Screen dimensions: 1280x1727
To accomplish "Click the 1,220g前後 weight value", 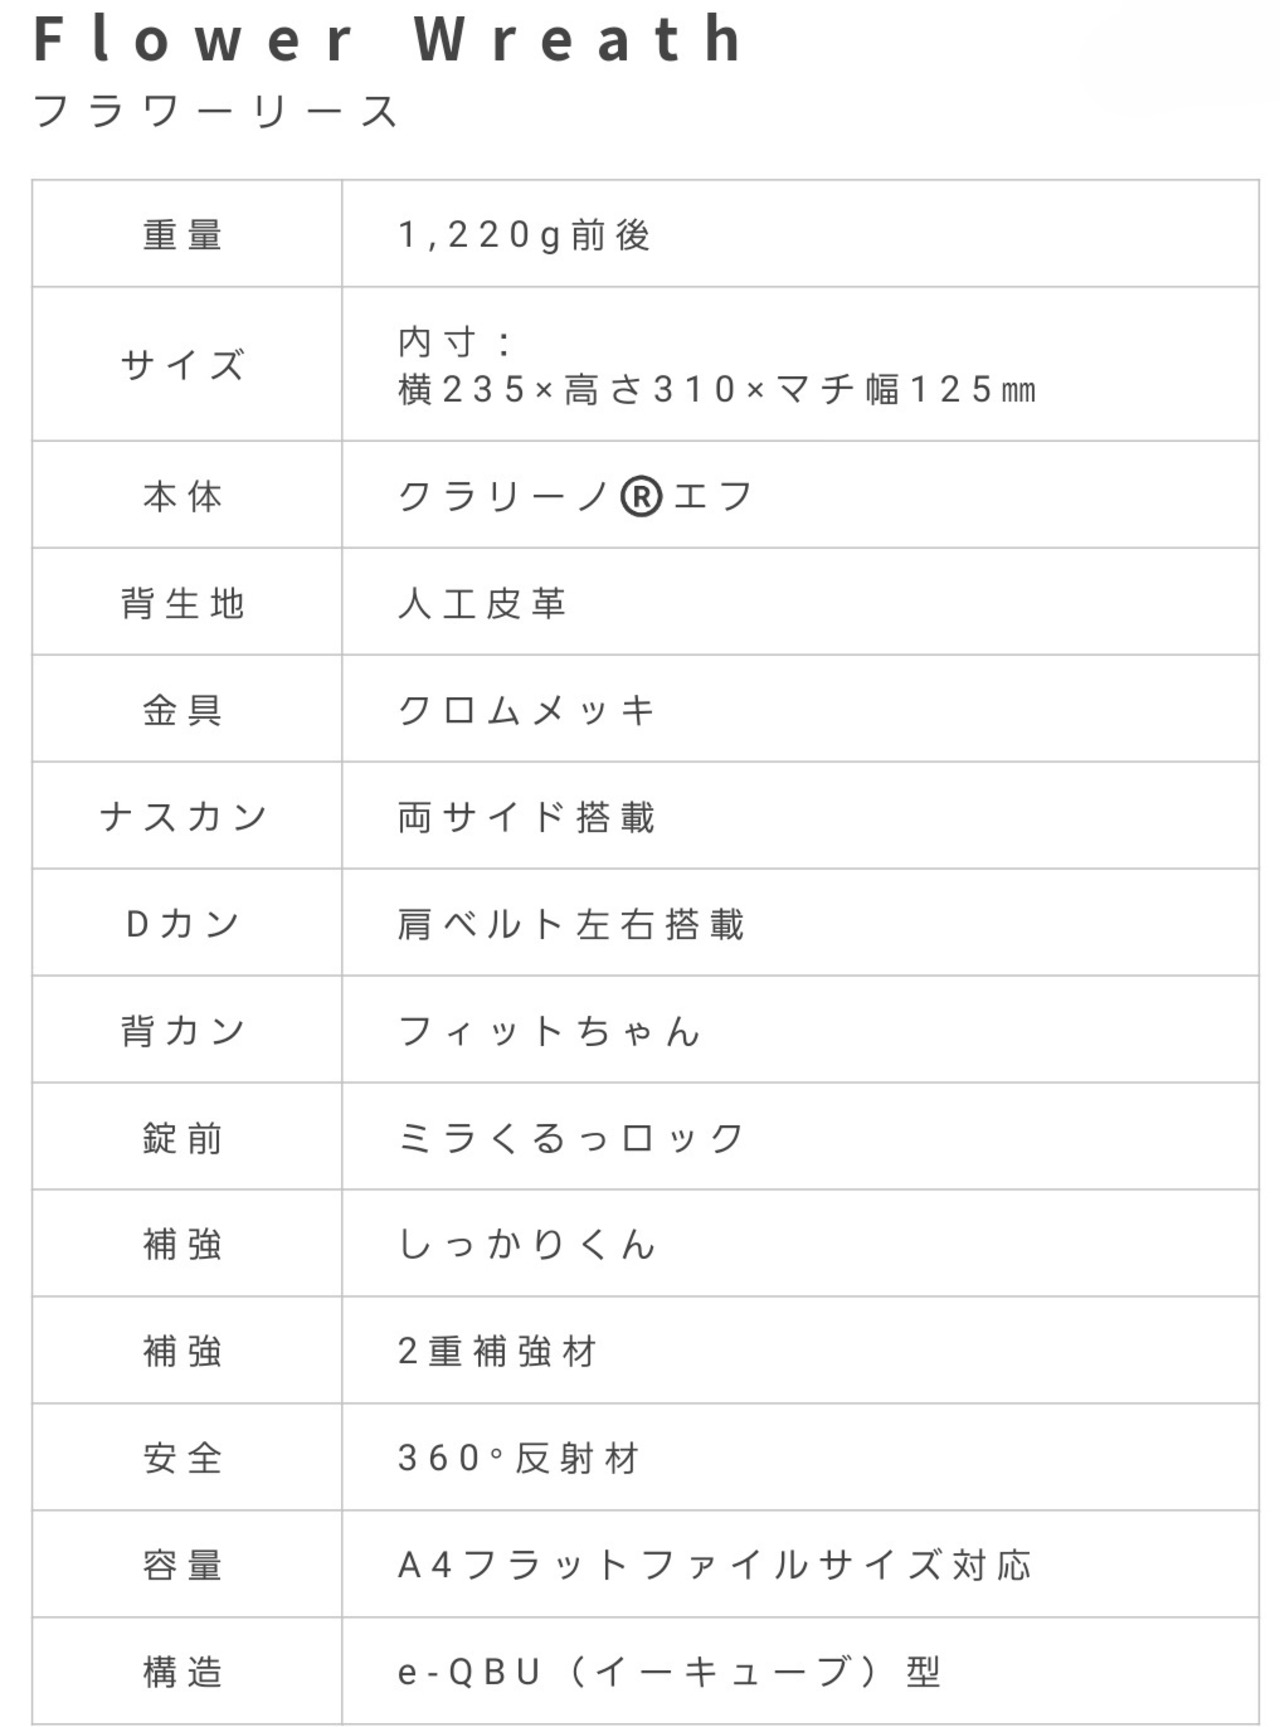I will point(525,235).
